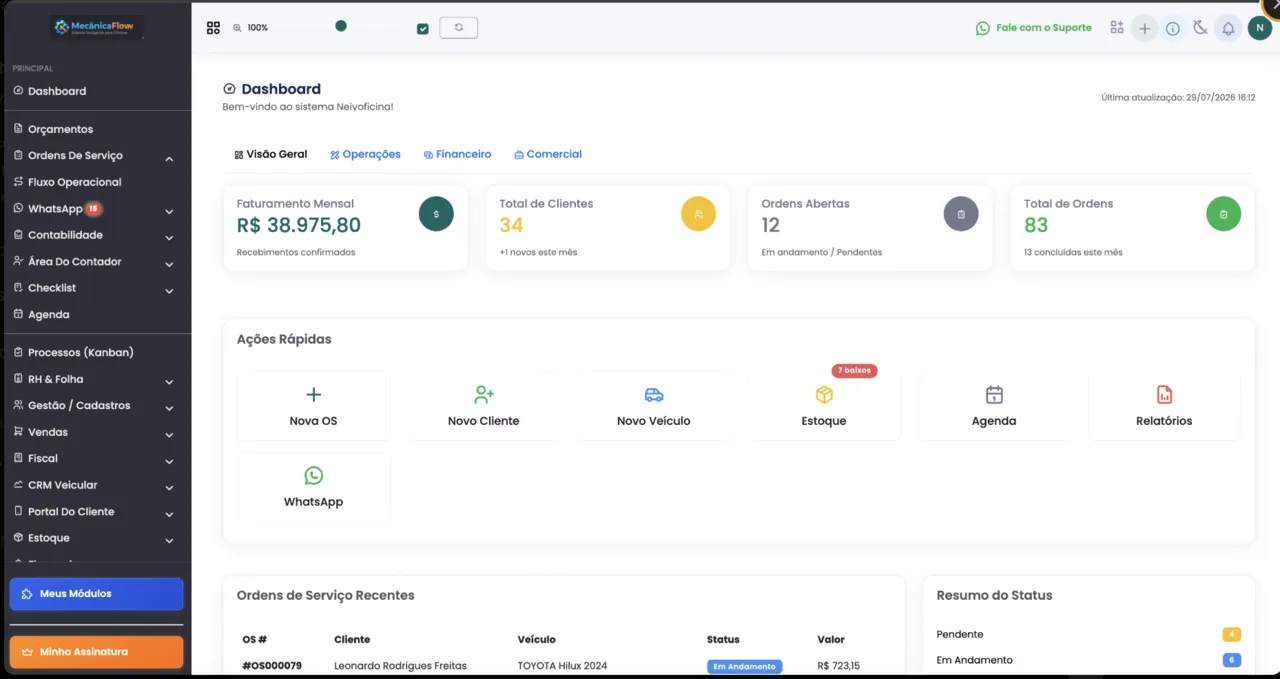Toggle dark mode moon icon

pyautogui.click(x=1200, y=28)
